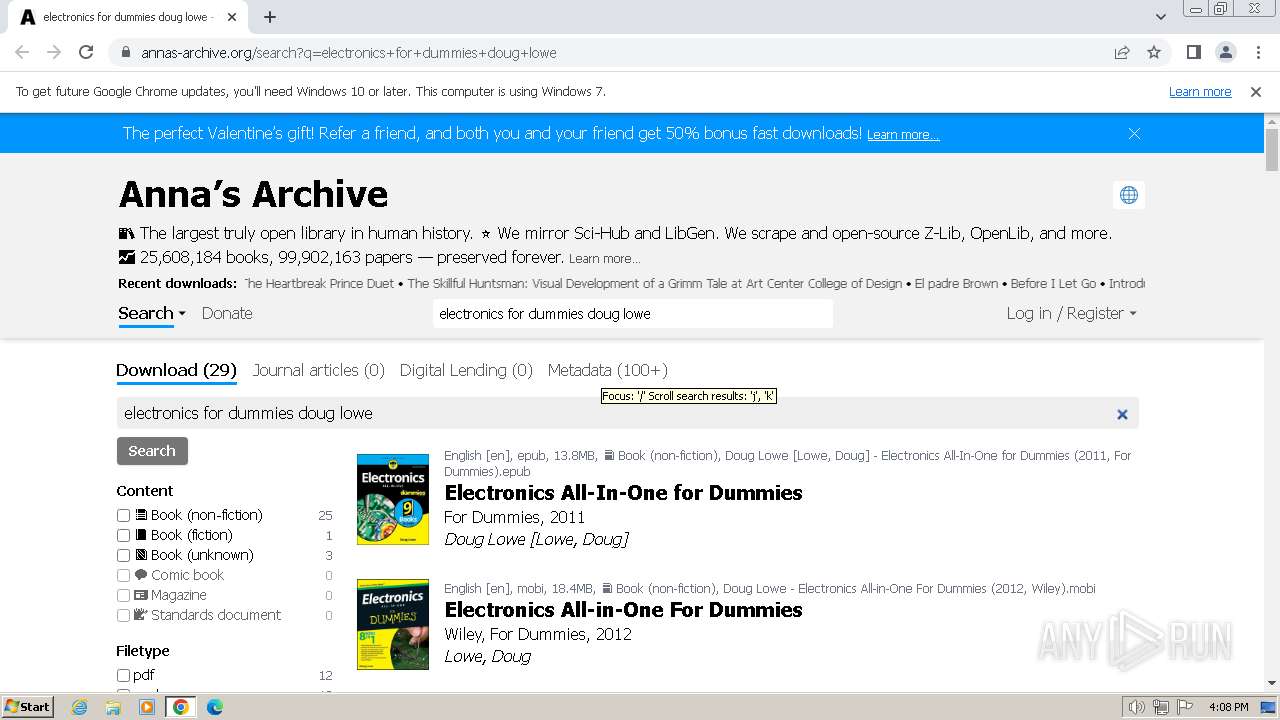Bookmark this page with the star icon
The width and height of the screenshot is (1280, 720).
tap(1154, 52)
